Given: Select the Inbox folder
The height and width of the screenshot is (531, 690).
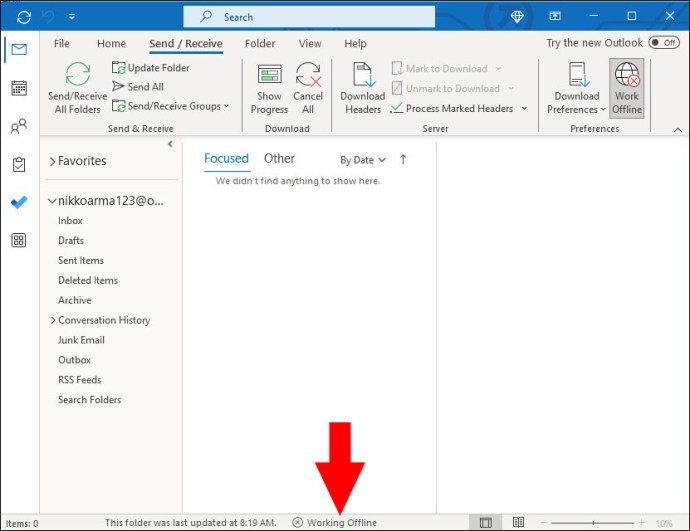Looking at the screenshot, I should (70, 220).
